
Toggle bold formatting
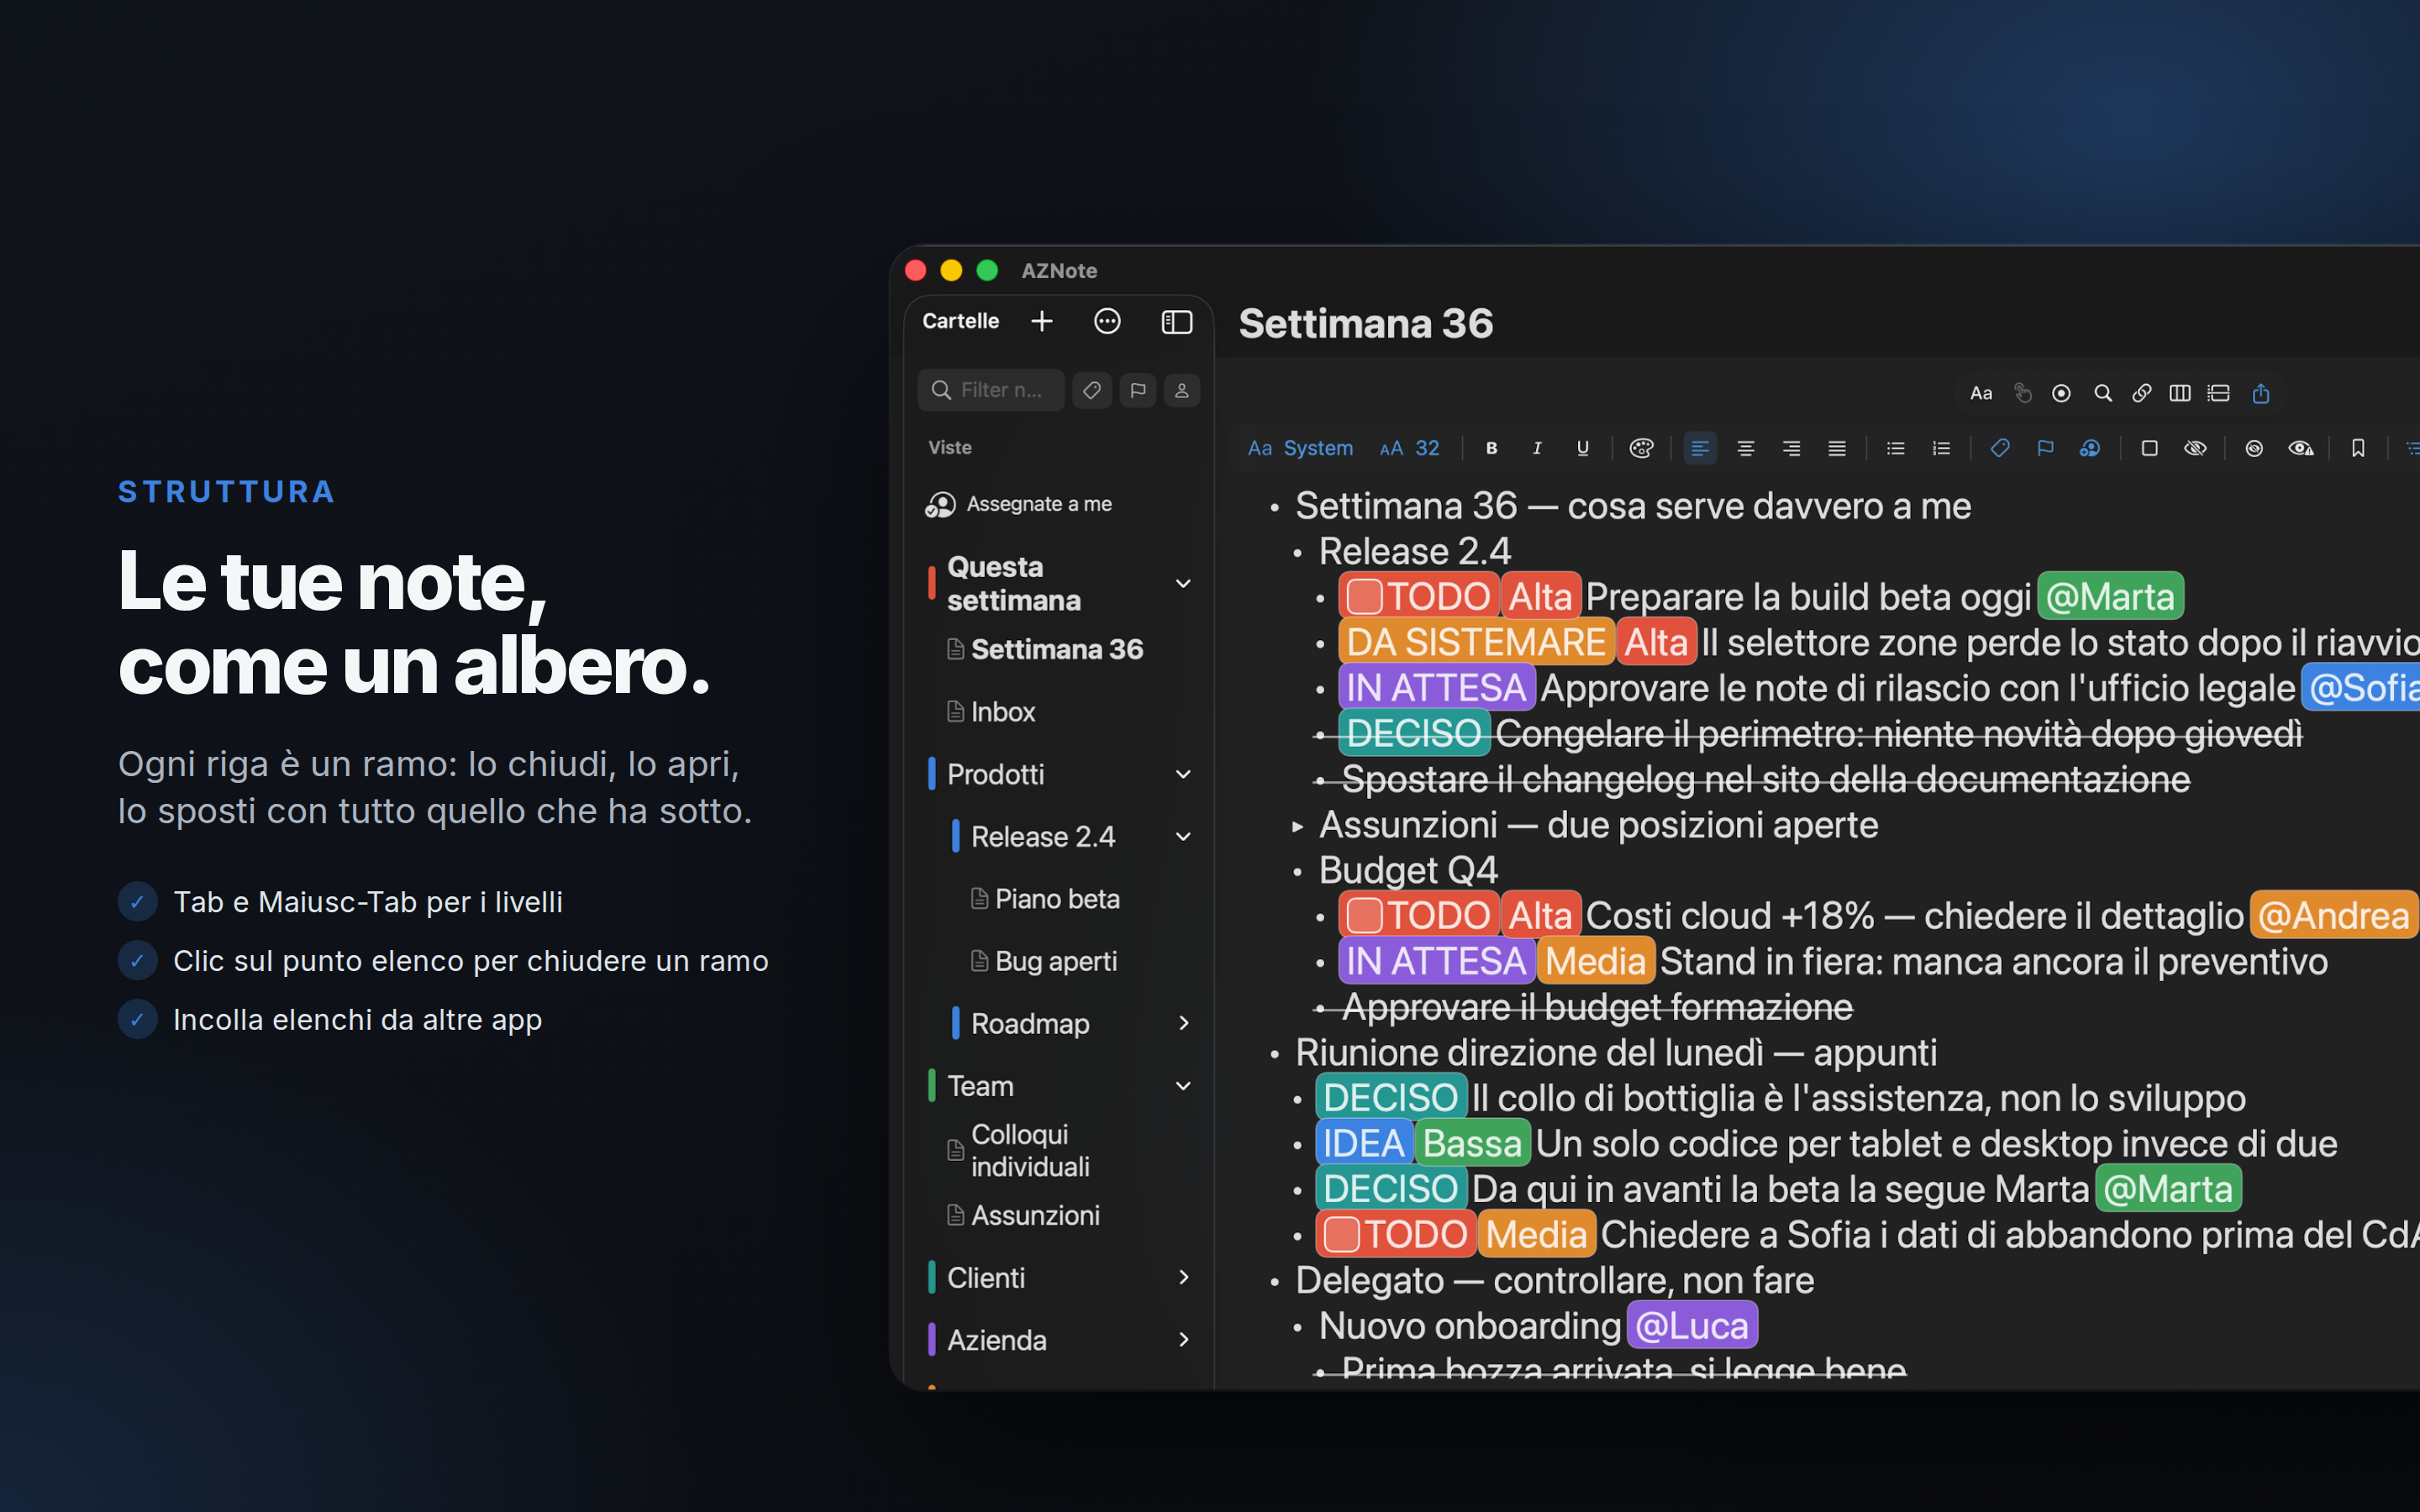point(1491,448)
